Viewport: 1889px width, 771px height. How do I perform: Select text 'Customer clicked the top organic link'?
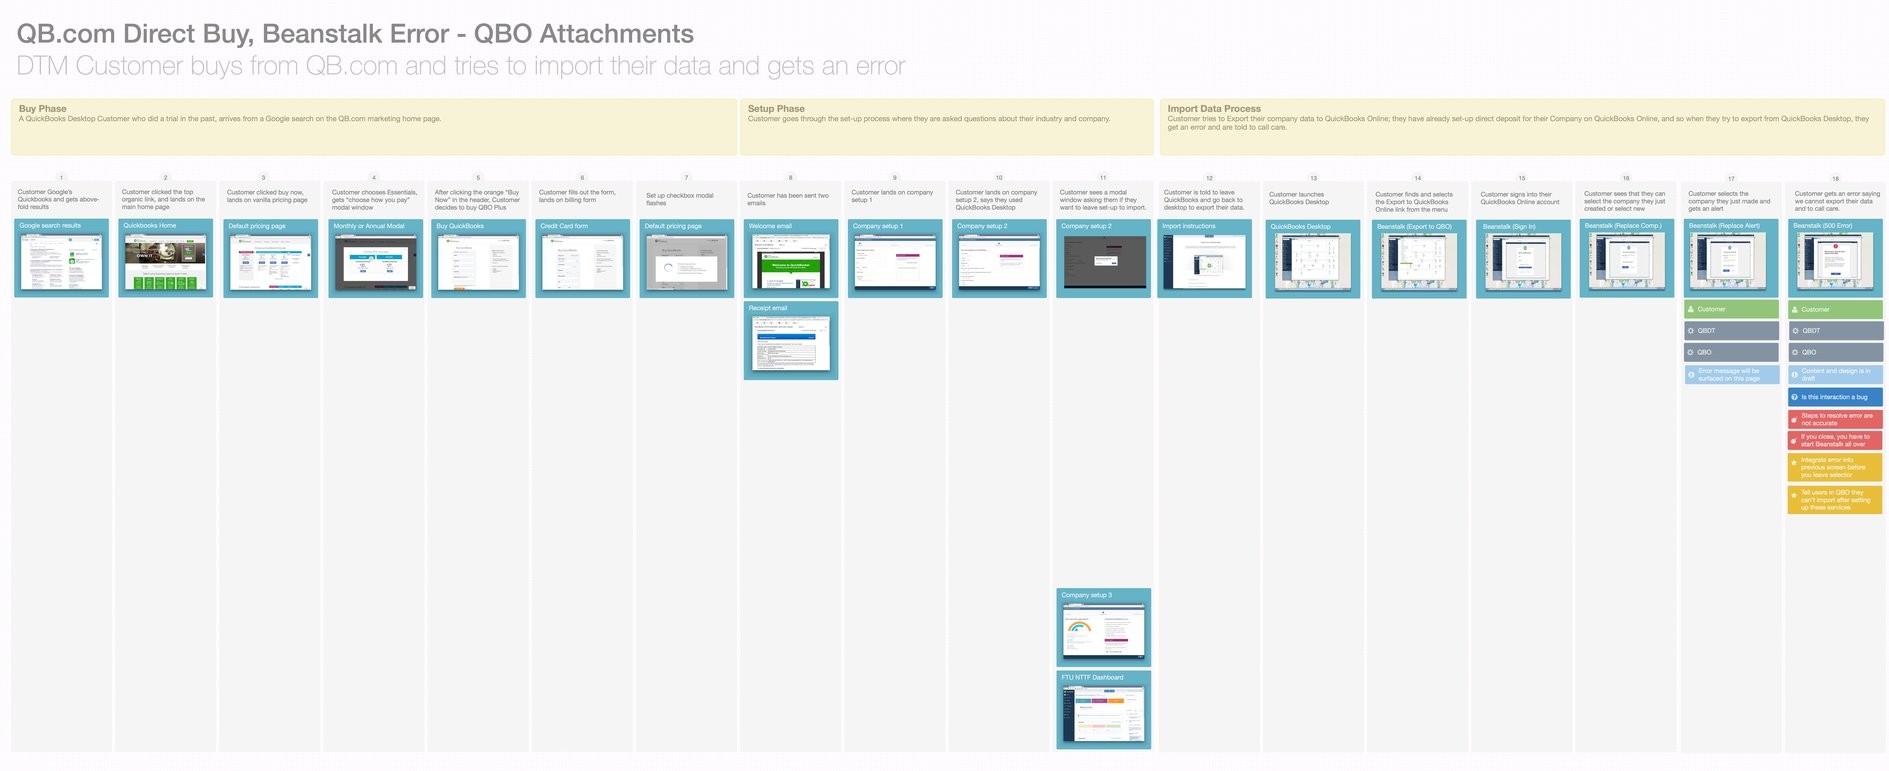[163, 199]
